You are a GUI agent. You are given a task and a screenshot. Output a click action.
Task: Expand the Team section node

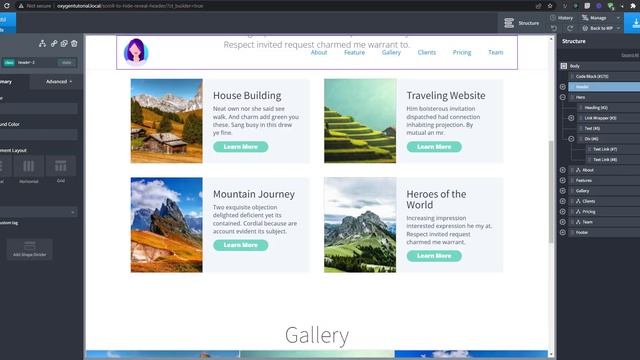563,222
